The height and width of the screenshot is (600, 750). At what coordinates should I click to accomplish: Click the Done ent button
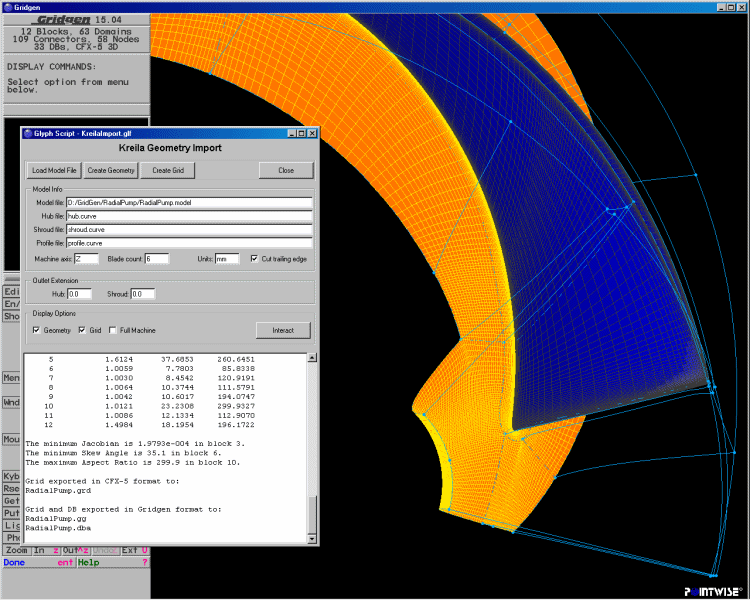[x=38, y=563]
